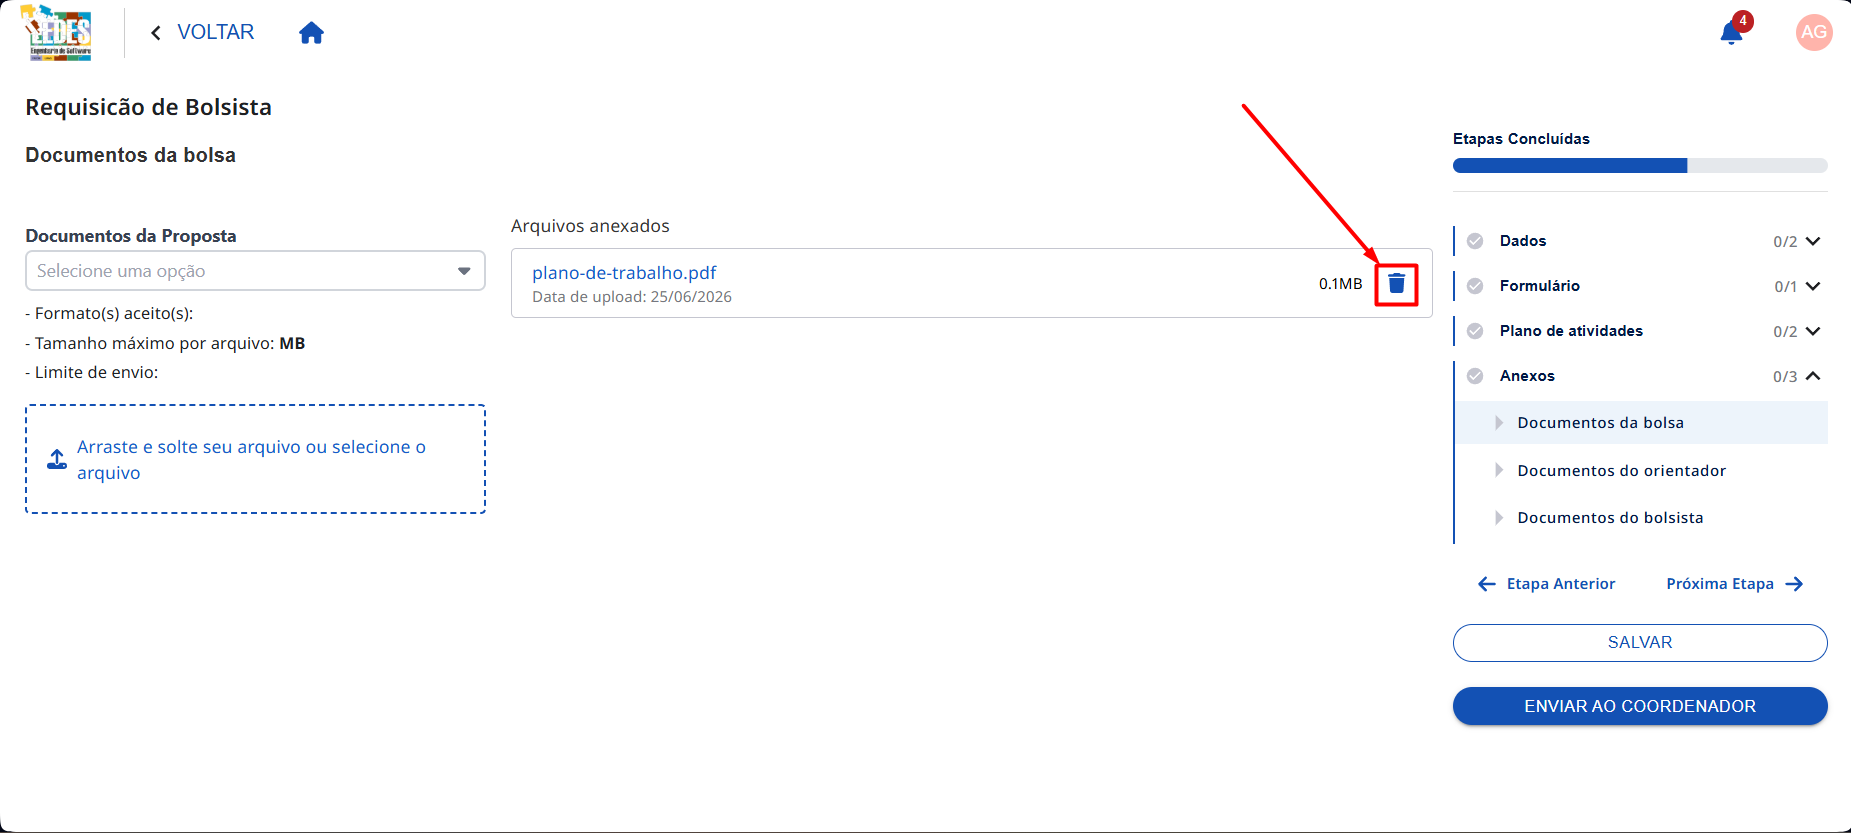Click the Plano de atividades check icon
Image resolution: width=1851 pixels, height=833 pixels.
pos(1474,331)
